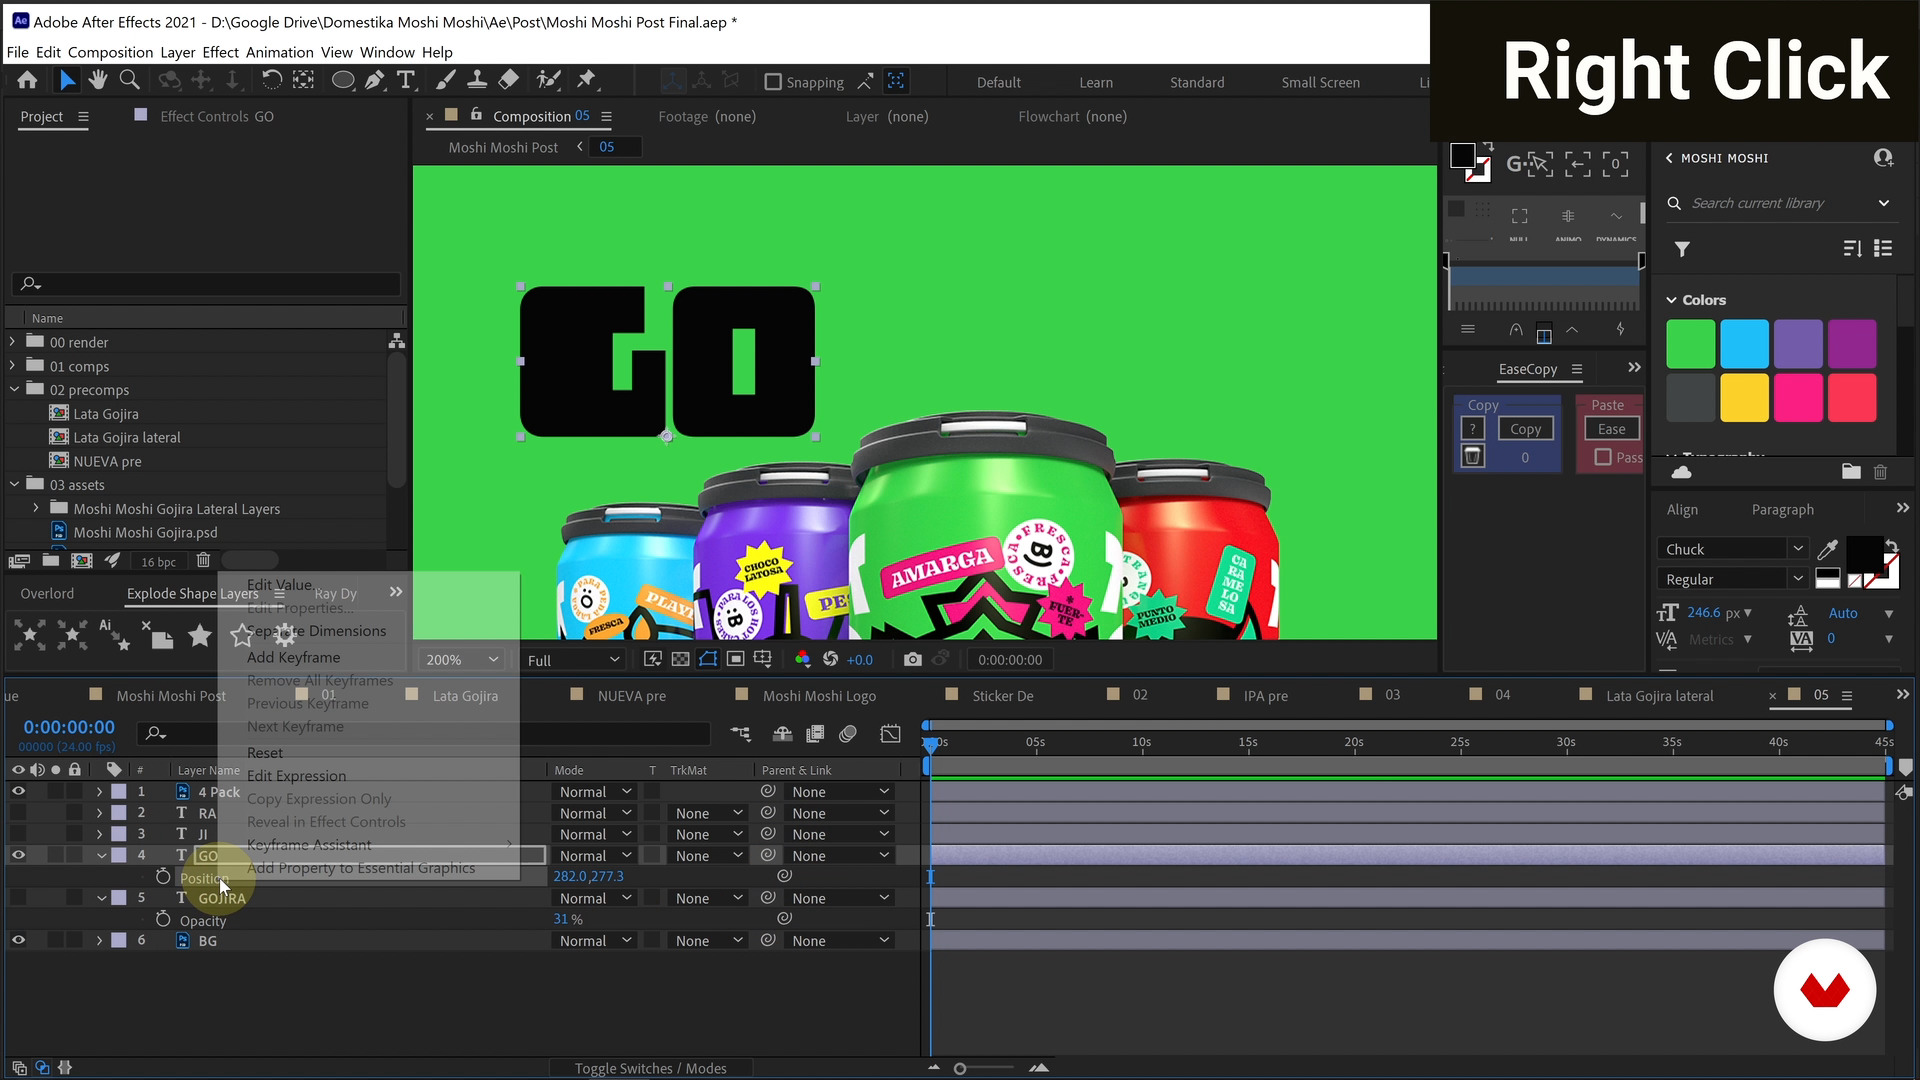The height and width of the screenshot is (1080, 1920).
Task: Hide the 4 Pack layer
Action: tap(18, 791)
